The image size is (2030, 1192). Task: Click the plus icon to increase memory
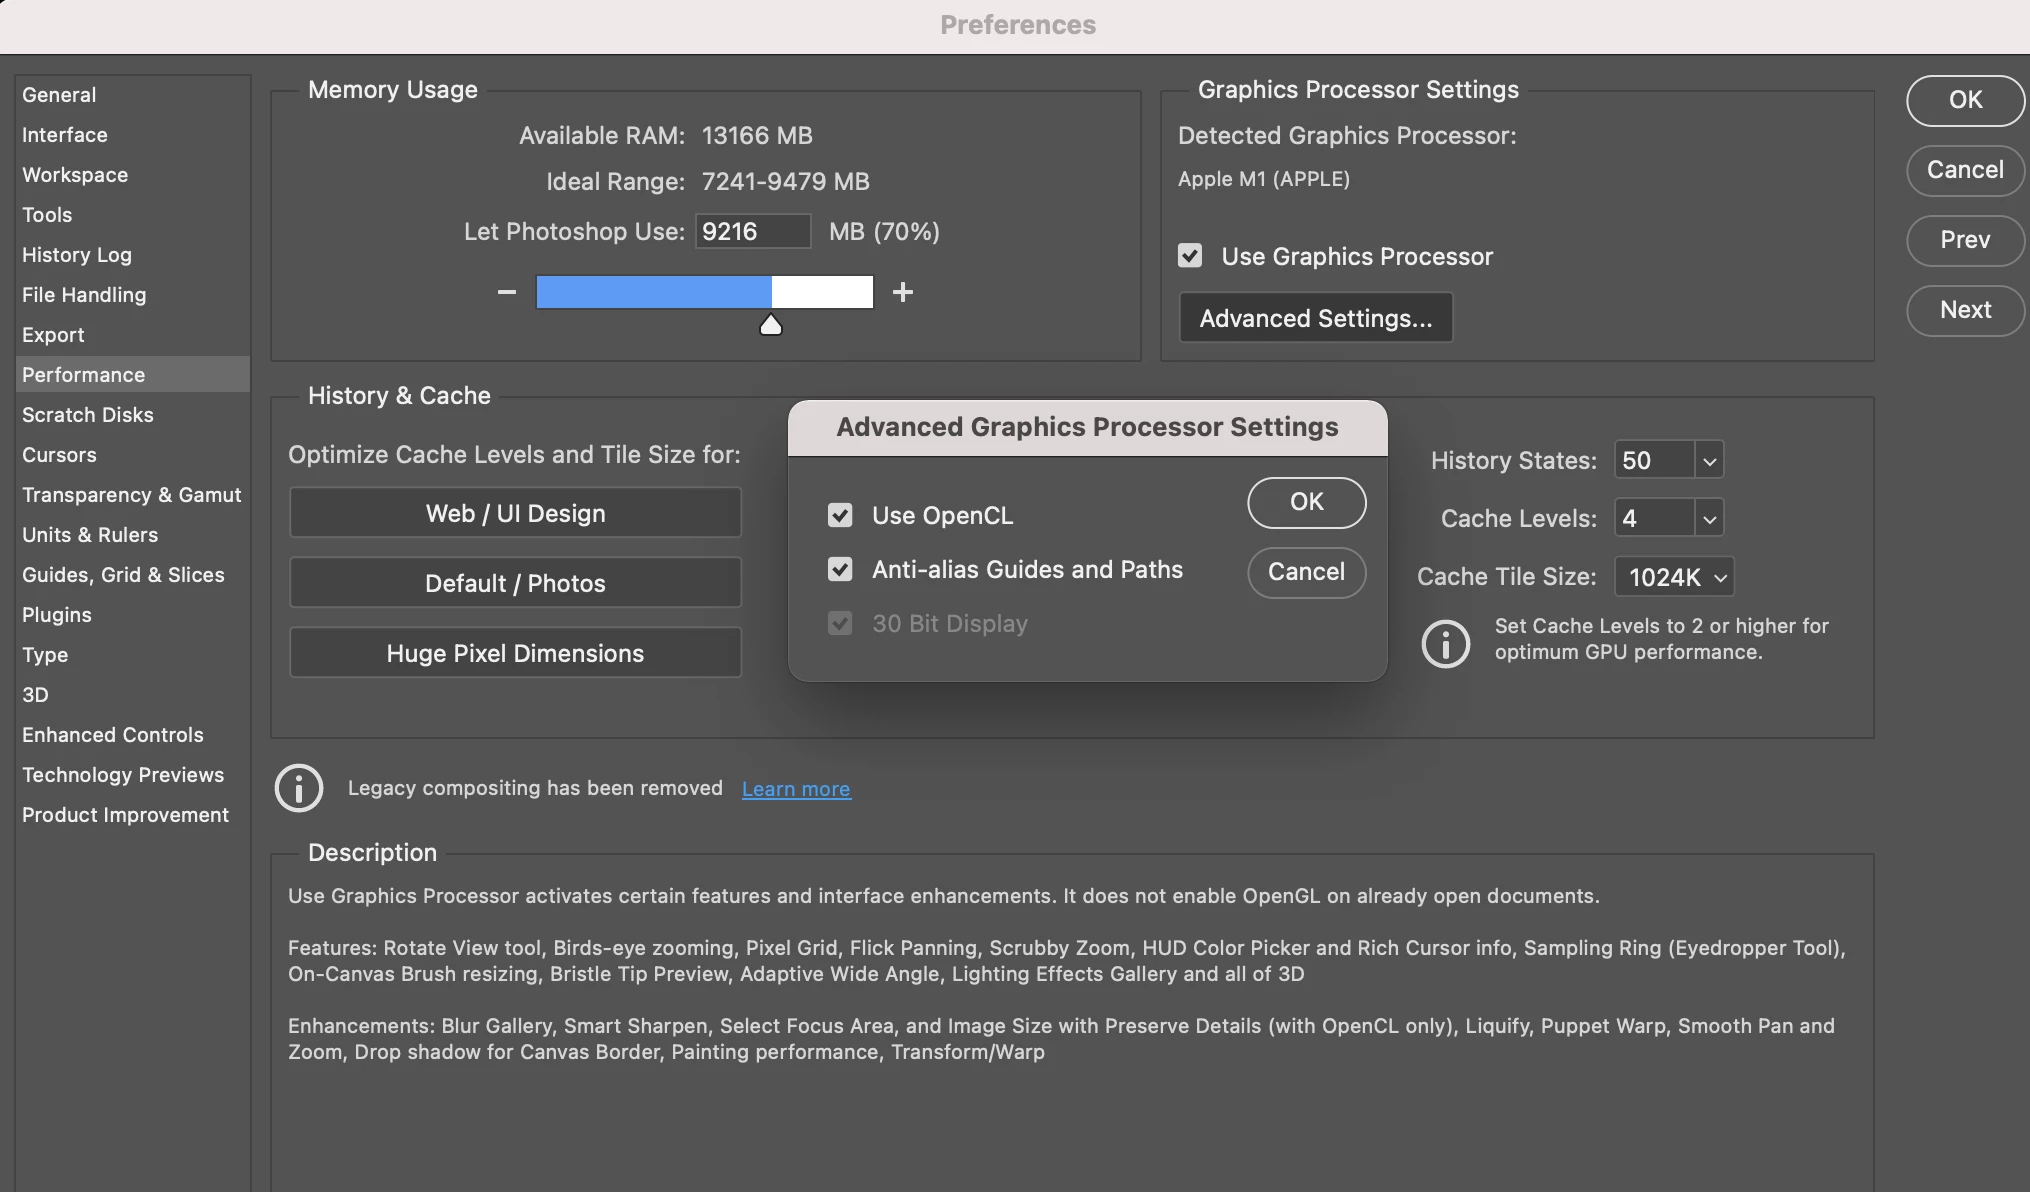pyautogui.click(x=902, y=292)
